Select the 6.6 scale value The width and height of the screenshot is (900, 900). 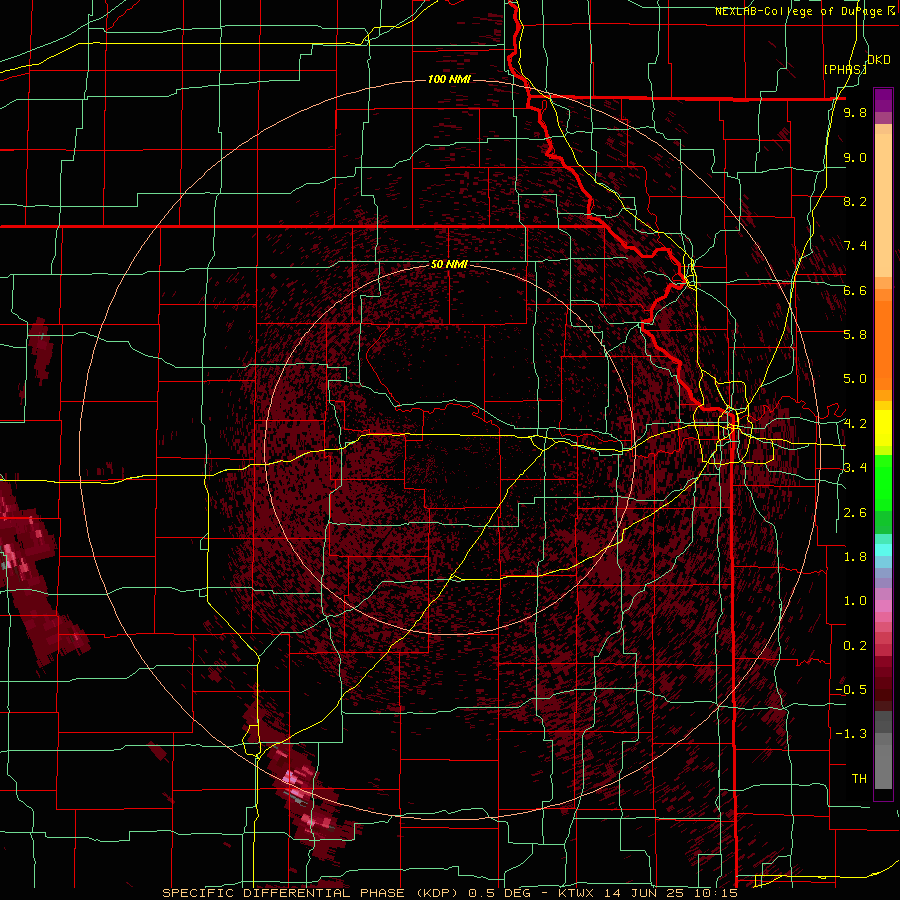[x=855, y=290]
